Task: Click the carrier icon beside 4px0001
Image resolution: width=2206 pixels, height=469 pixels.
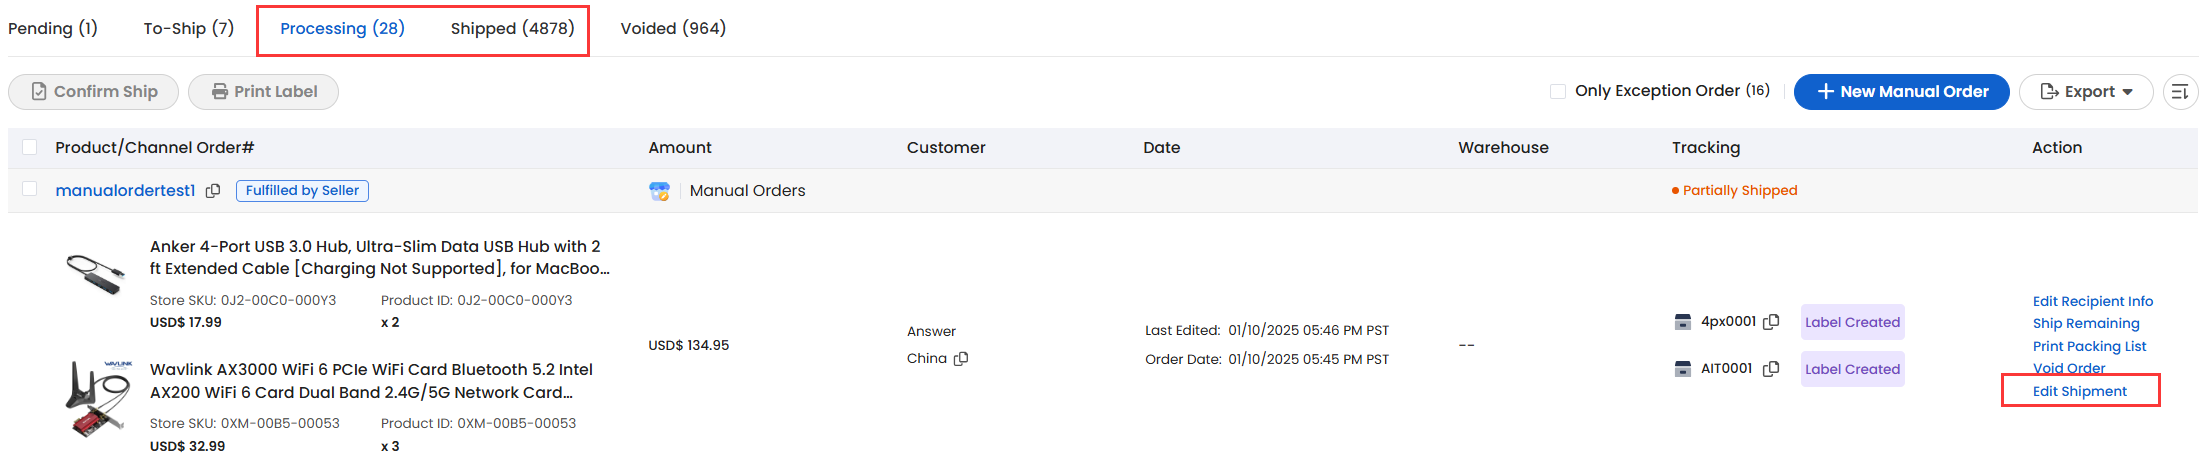Action: [1683, 322]
